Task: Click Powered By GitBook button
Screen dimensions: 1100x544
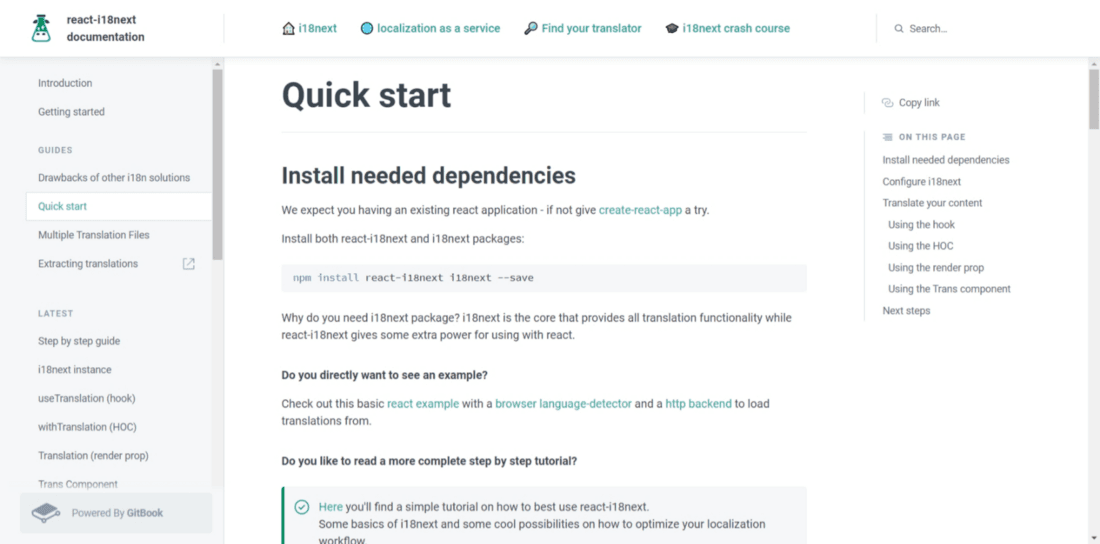Action: click(116, 513)
